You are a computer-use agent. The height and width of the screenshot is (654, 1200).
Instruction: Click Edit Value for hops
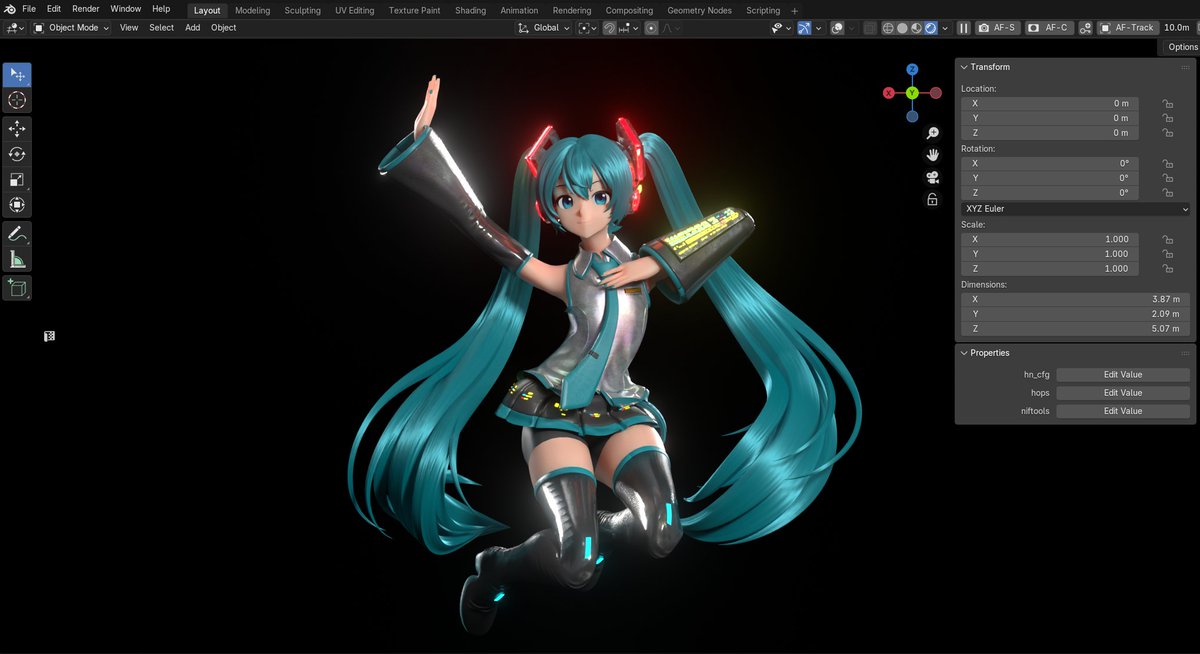(1123, 393)
